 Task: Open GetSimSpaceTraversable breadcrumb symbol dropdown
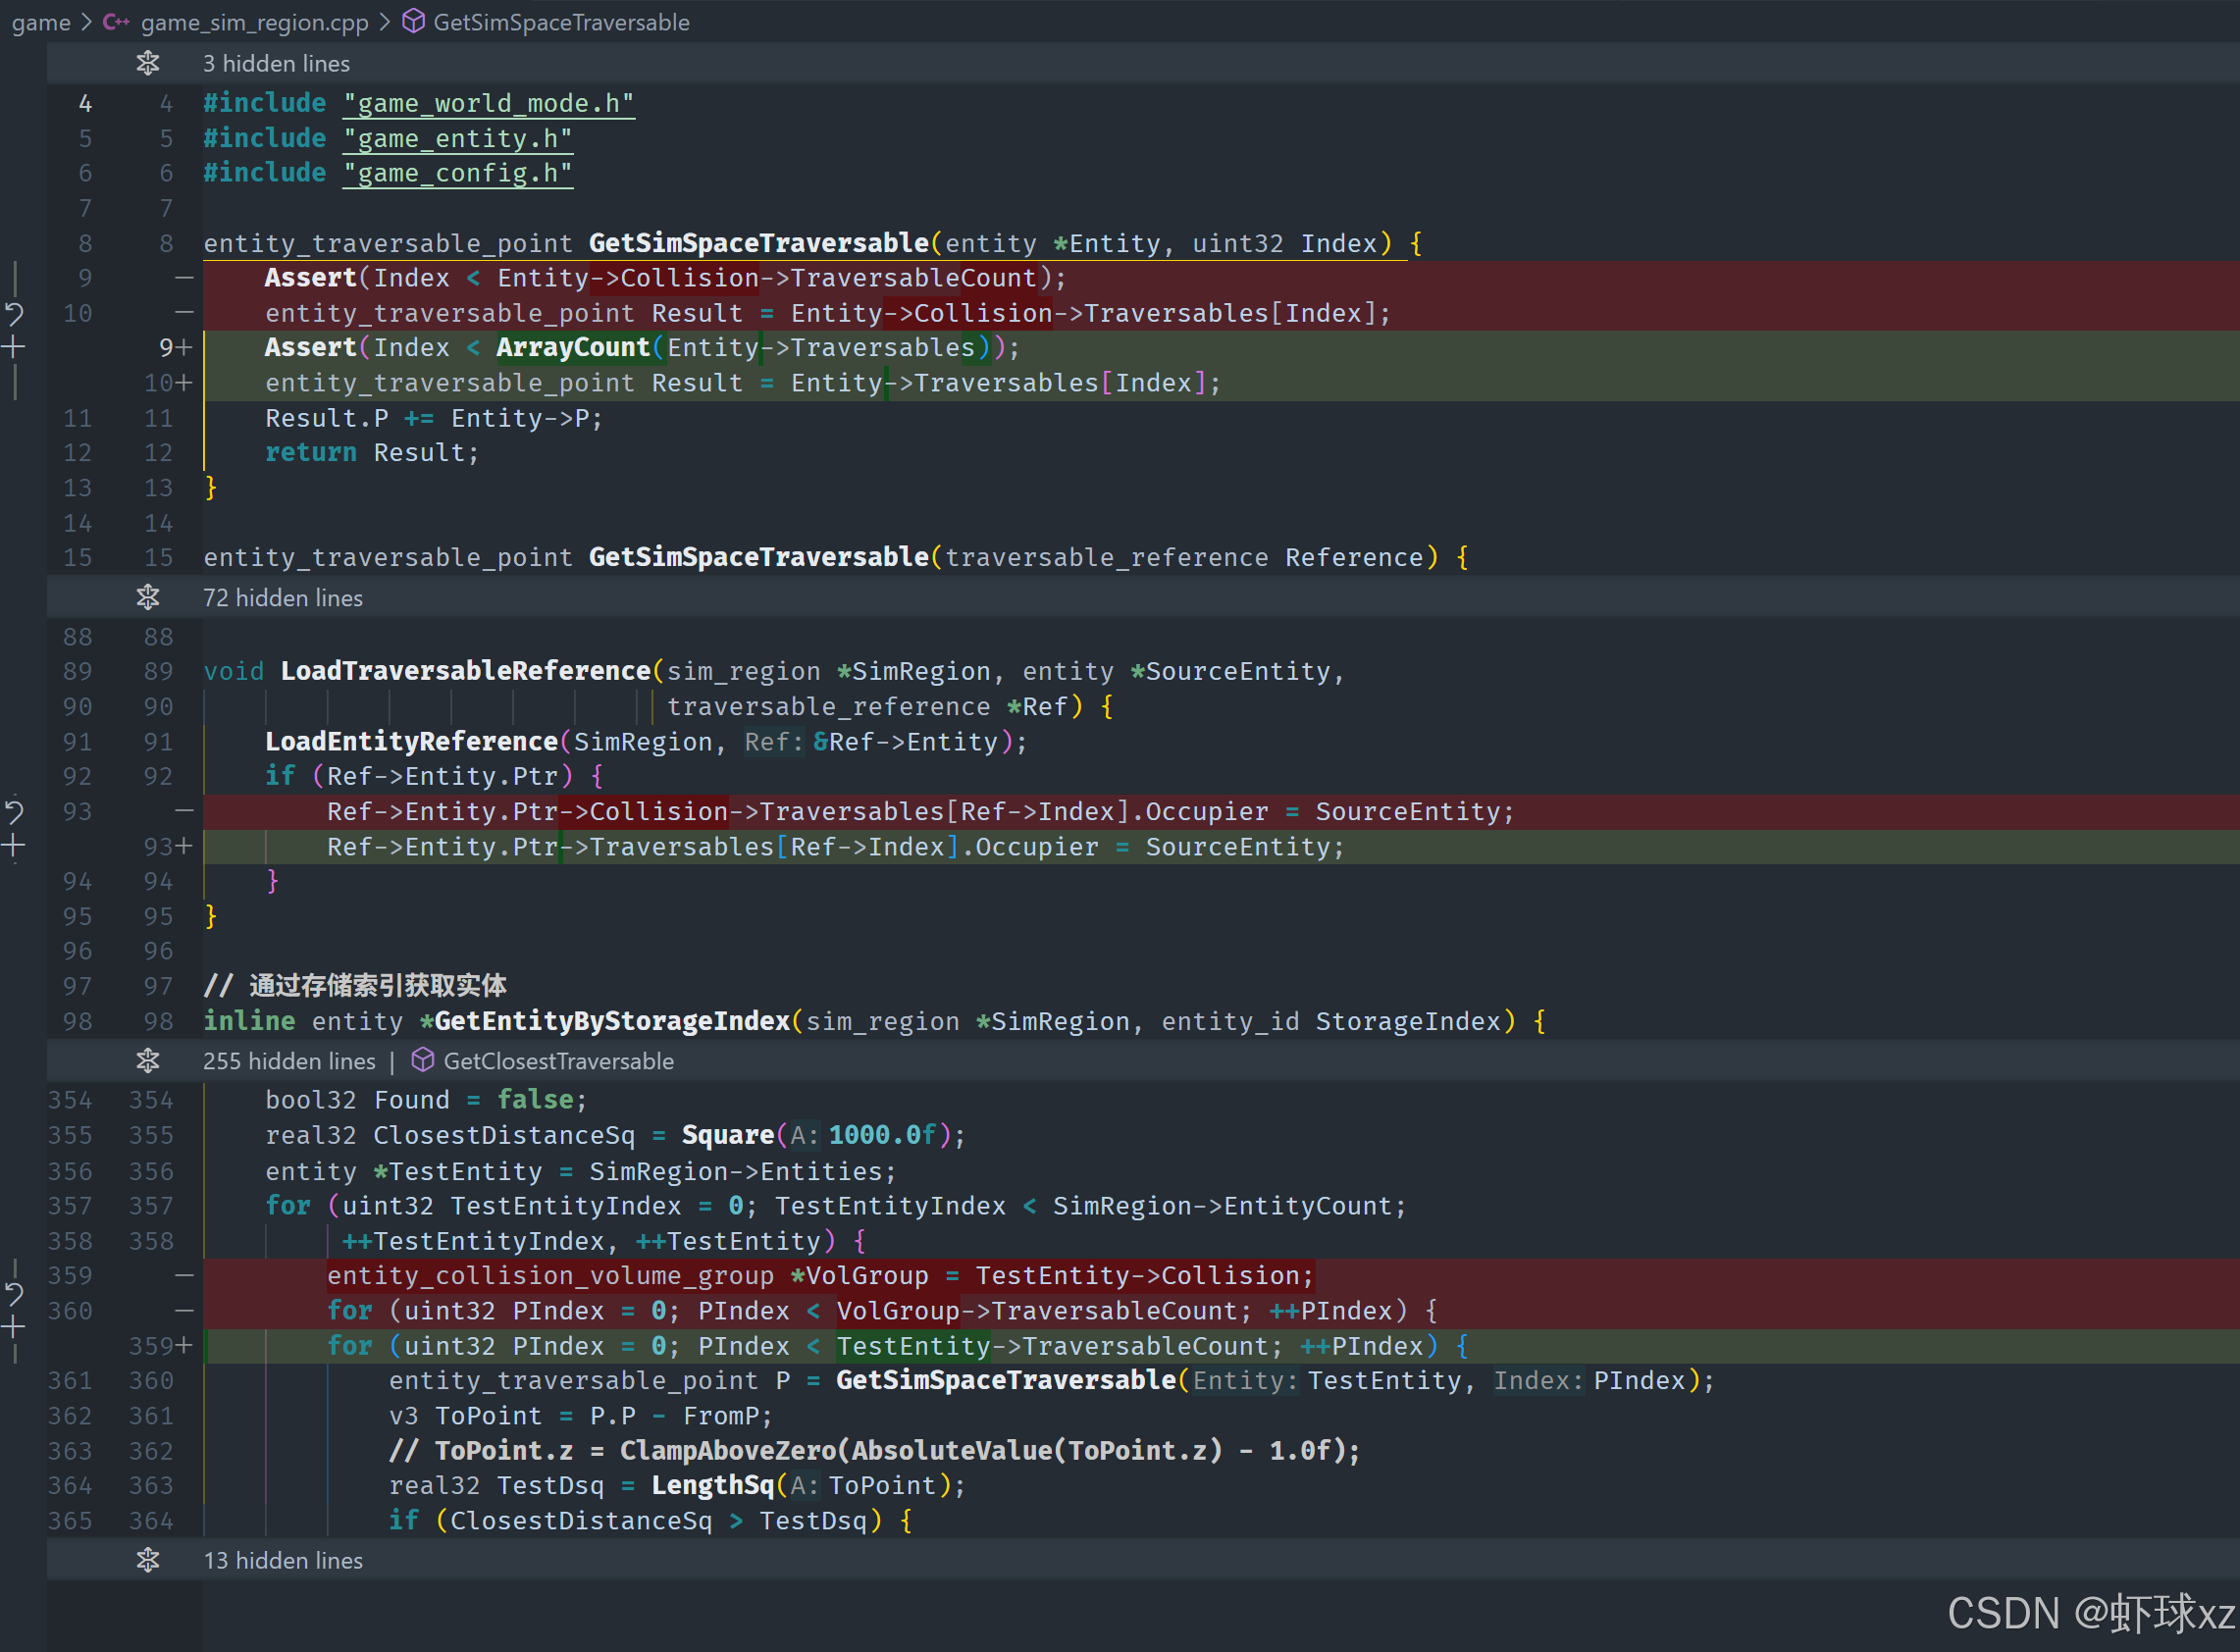[561, 22]
